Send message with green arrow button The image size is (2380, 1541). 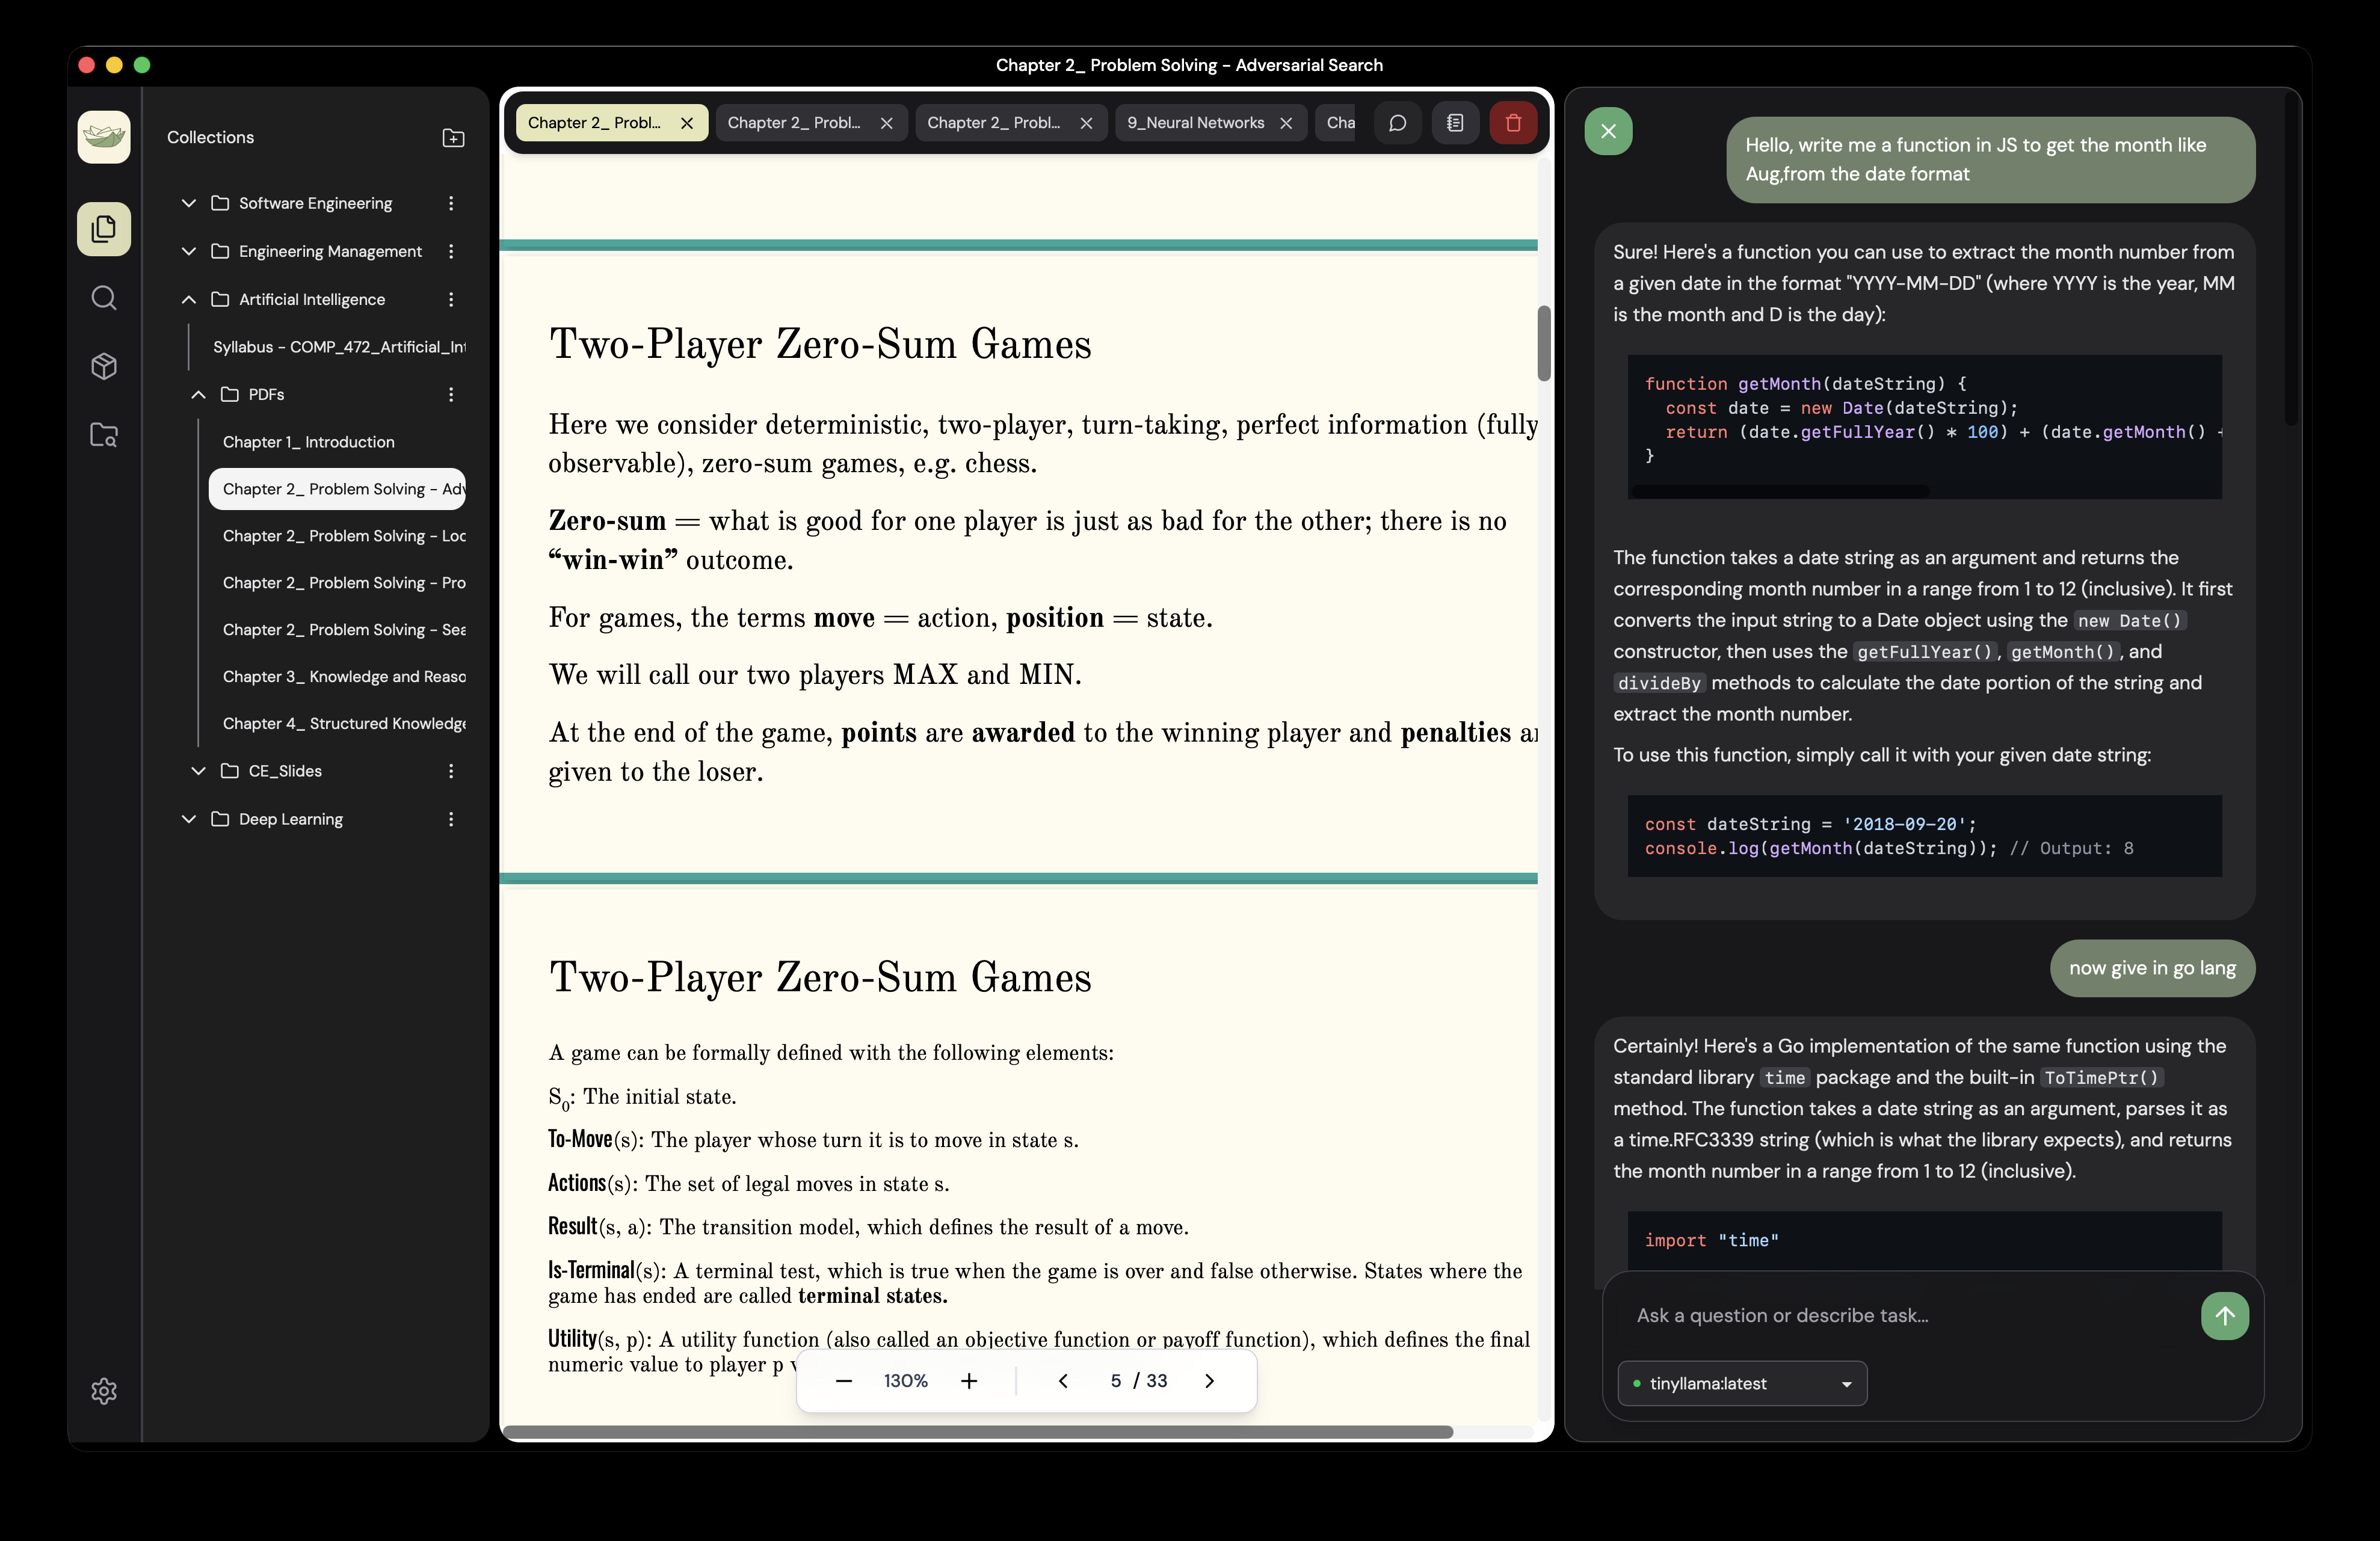[x=2224, y=1316]
